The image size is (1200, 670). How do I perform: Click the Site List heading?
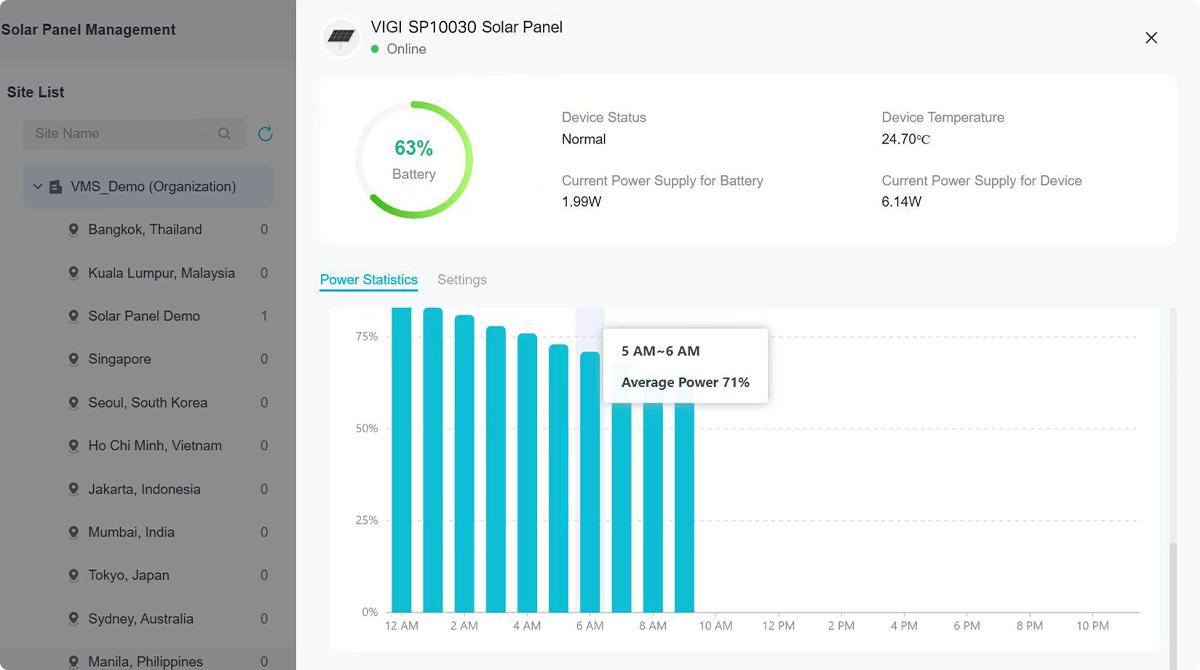pos(36,92)
